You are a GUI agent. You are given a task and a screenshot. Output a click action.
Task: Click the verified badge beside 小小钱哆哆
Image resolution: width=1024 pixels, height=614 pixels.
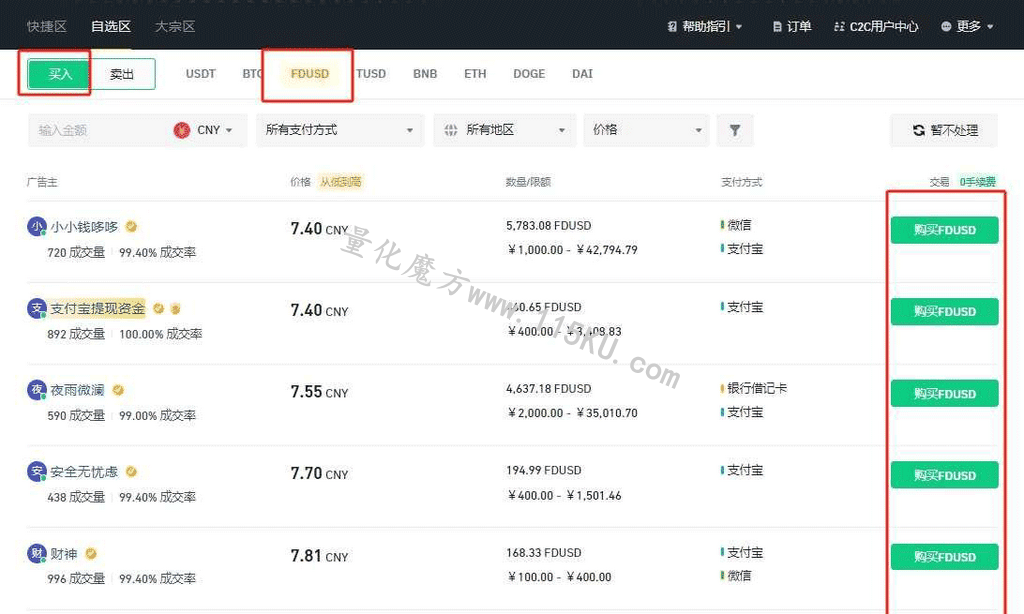tap(131, 227)
